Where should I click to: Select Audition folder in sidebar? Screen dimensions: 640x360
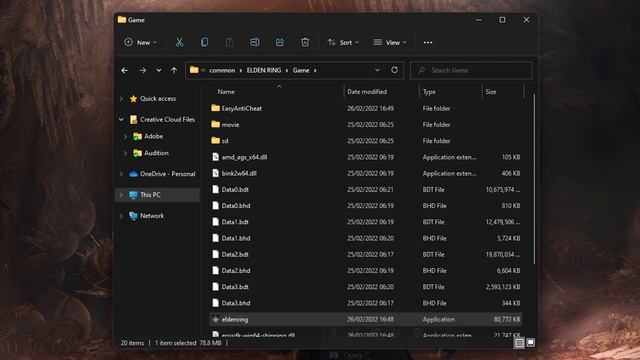(156, 153)
